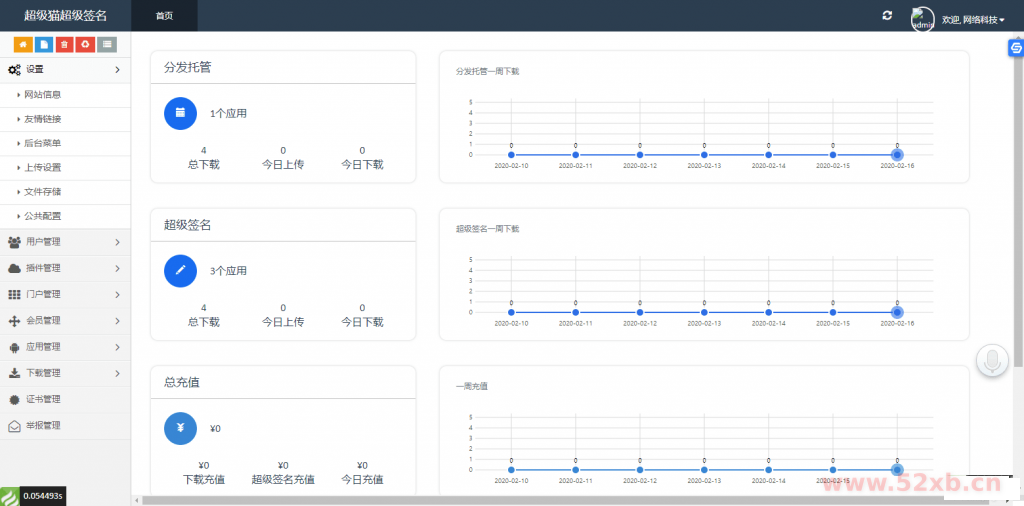
Task: Go to 上传设置 in the sidebar
Action: click(x=43, y=167)
